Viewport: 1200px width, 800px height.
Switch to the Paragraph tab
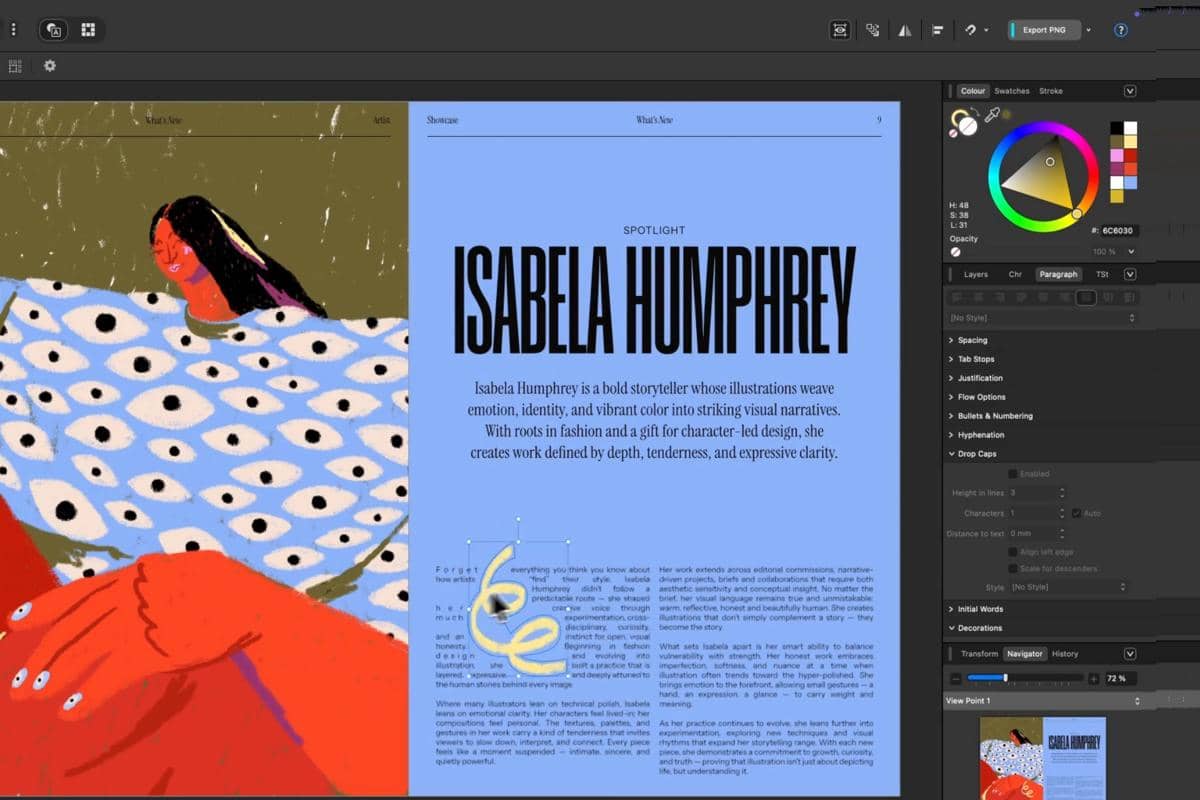1058,274
